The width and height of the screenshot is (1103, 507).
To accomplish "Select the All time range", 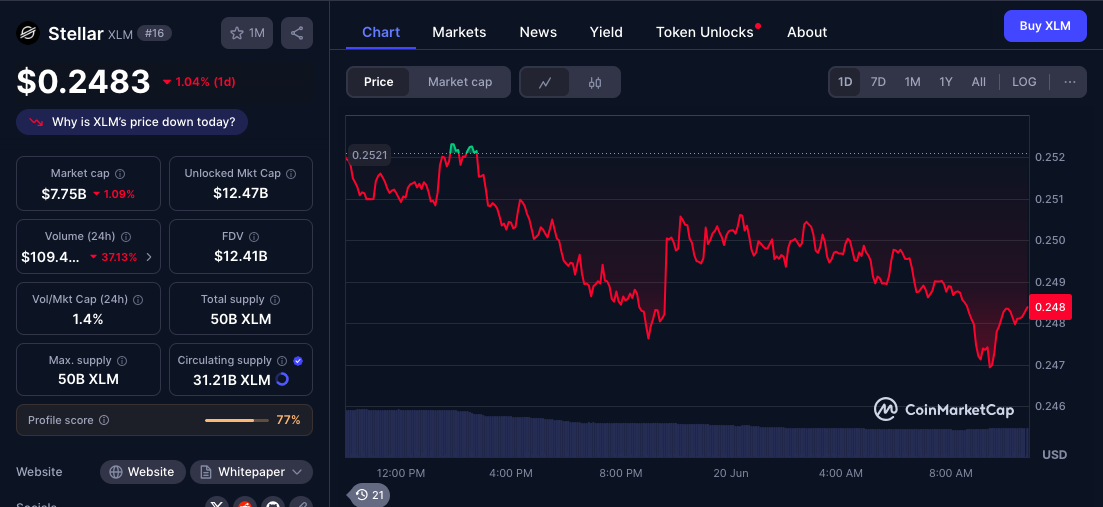I will pyautogui.click(x=978, y=82).
